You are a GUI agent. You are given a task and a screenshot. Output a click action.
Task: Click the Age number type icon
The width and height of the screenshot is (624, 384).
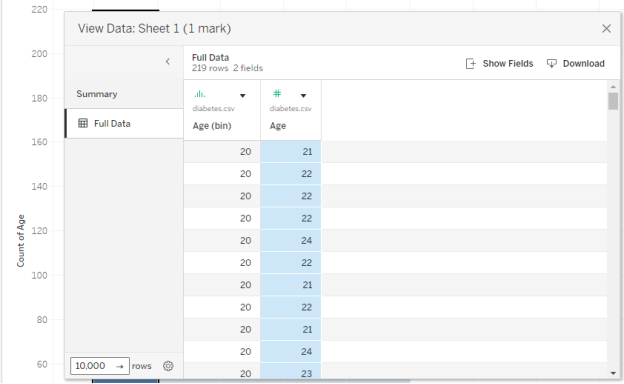[x=277, y=94]
